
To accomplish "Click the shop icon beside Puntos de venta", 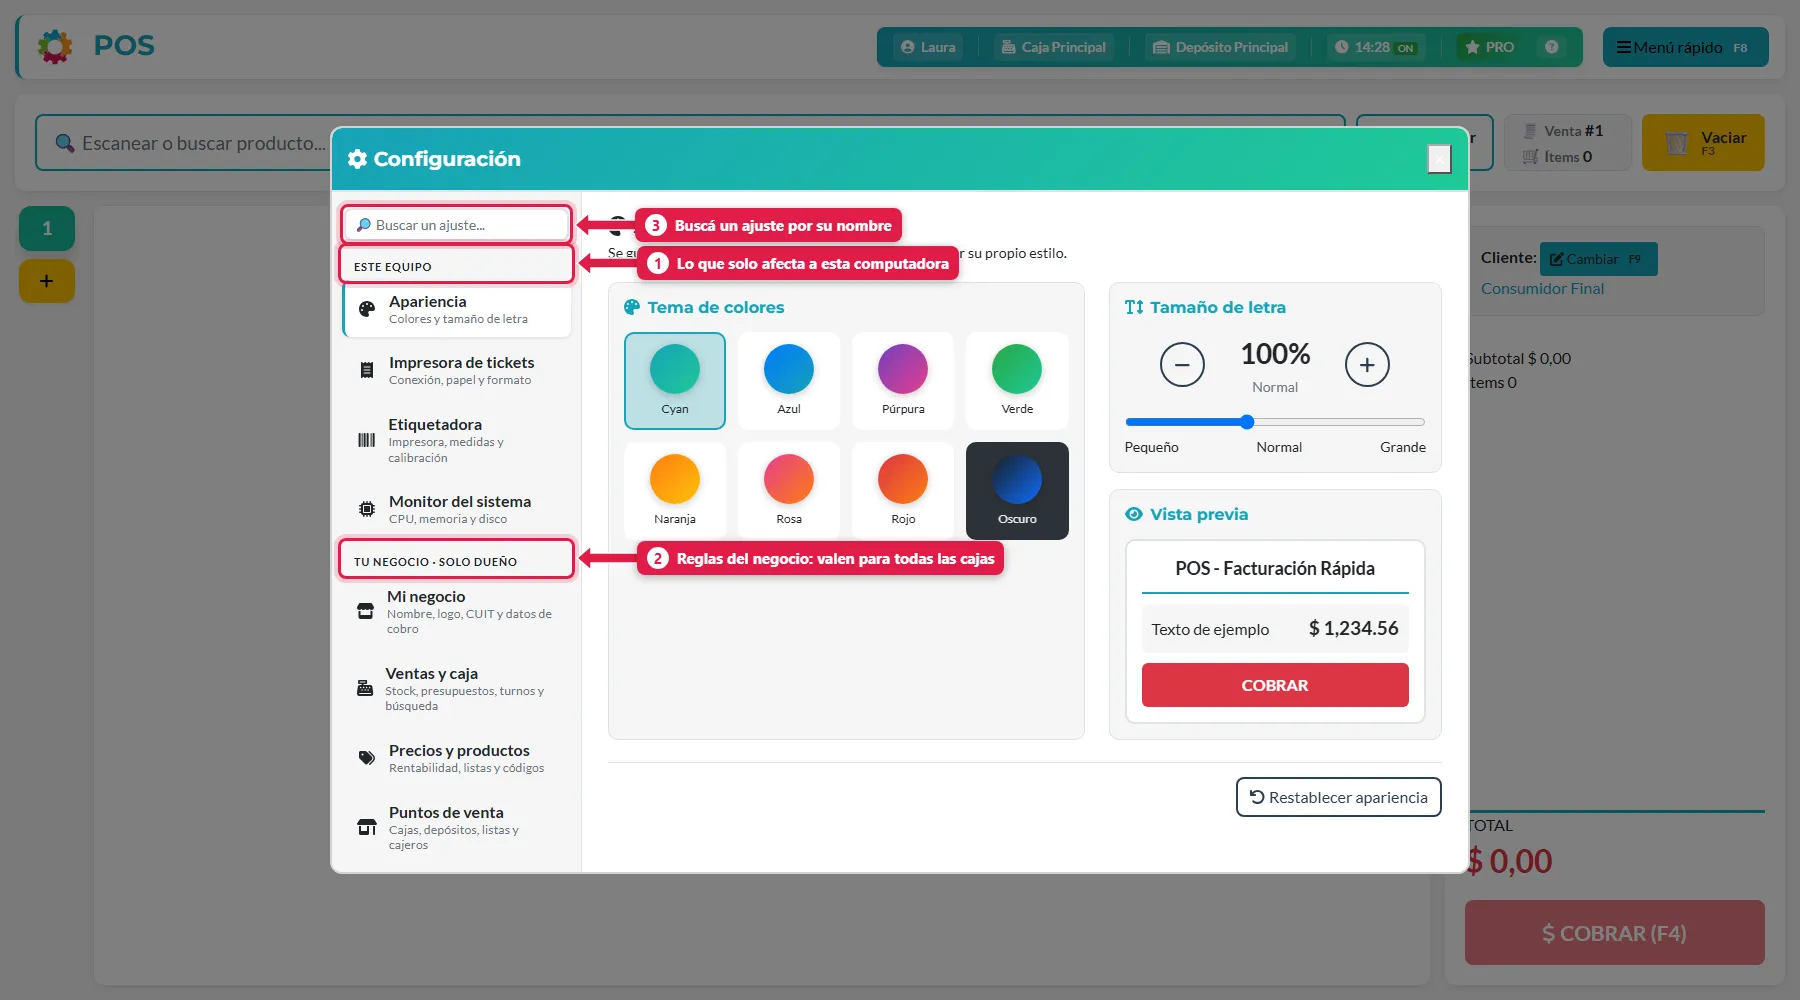I will click(x=367, y=828).
